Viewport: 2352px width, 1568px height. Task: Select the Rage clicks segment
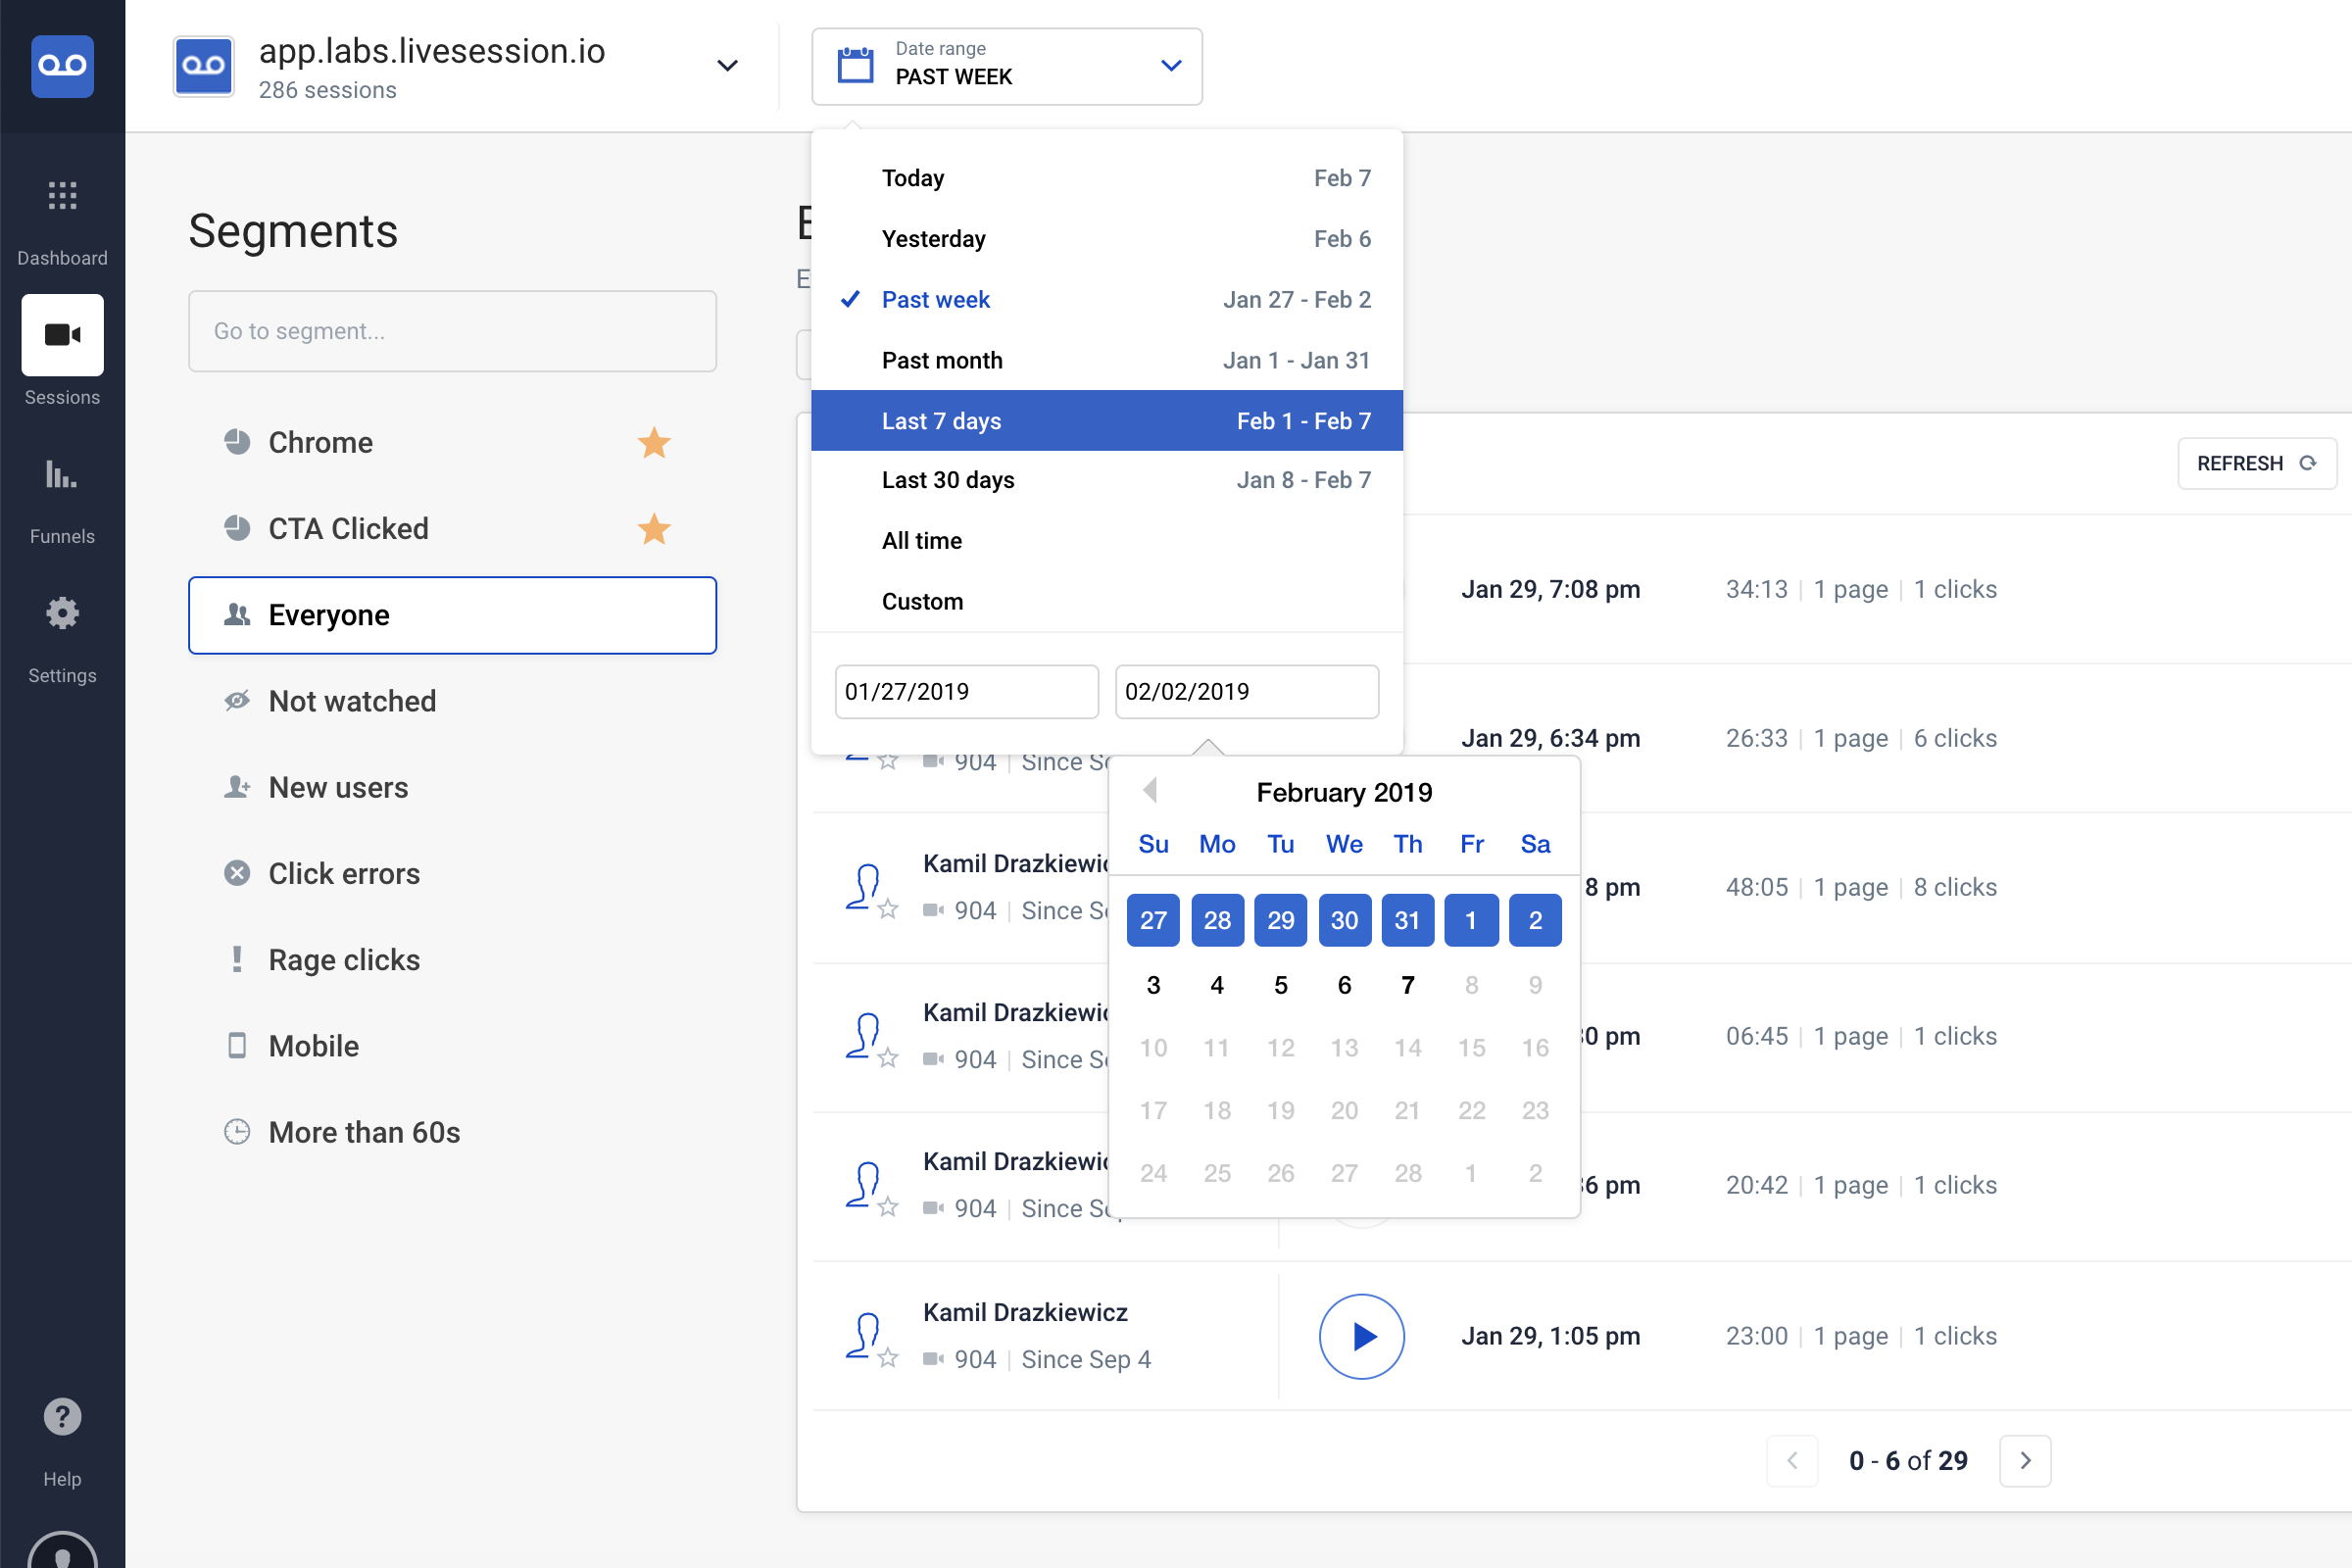click(344, 960)
